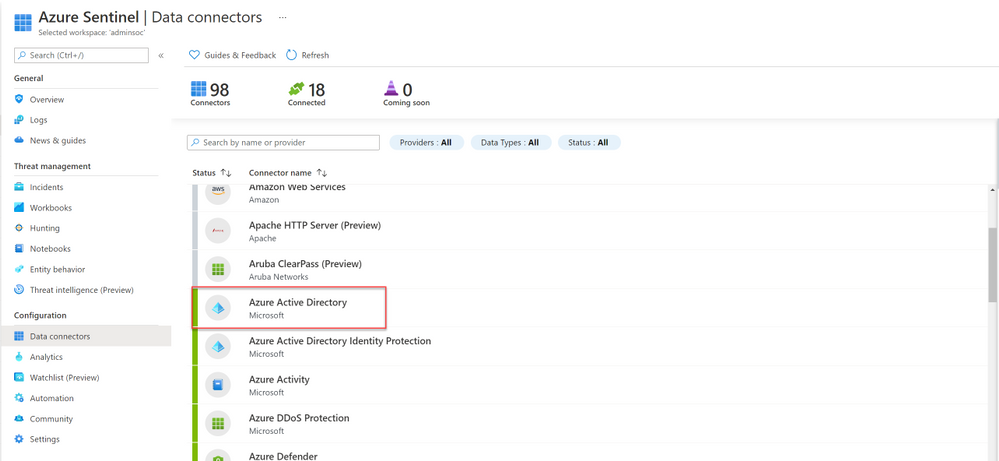Click the Settings gear icon
The image size is (999, 461).
(x=19, y=439)
